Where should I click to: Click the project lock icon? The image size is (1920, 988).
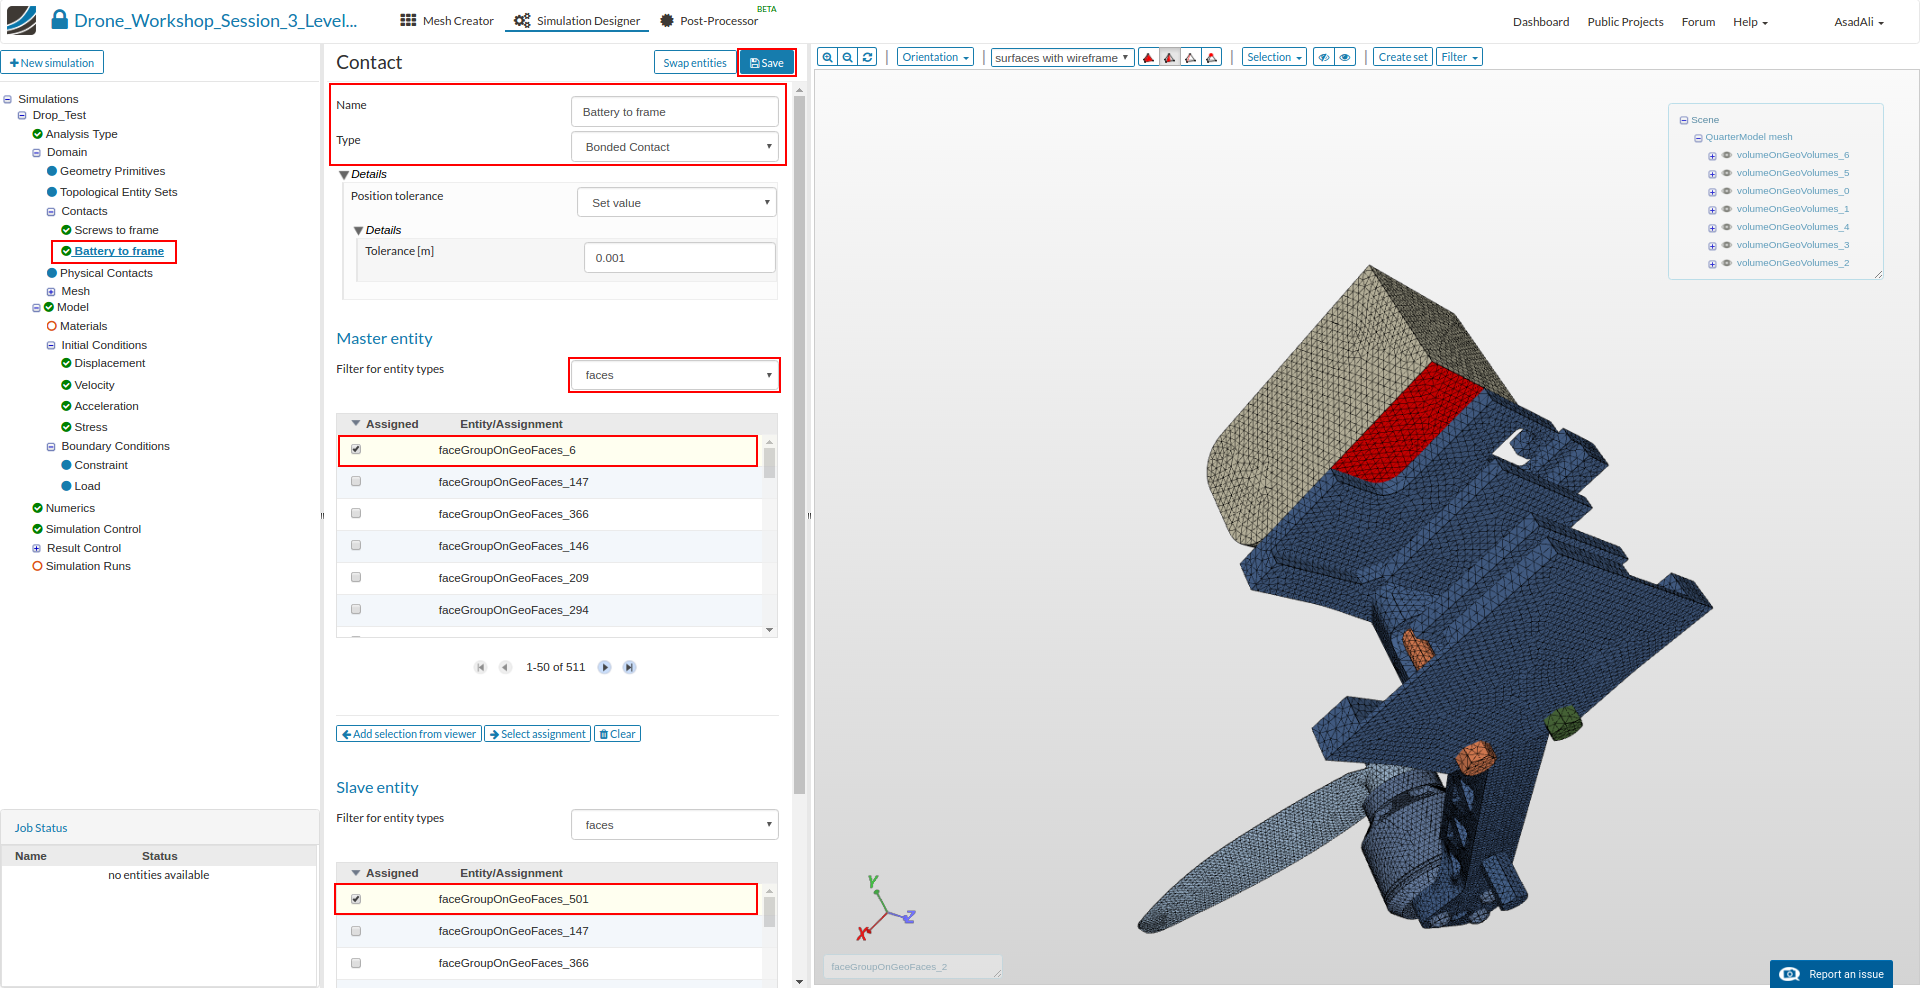point(60,20)
